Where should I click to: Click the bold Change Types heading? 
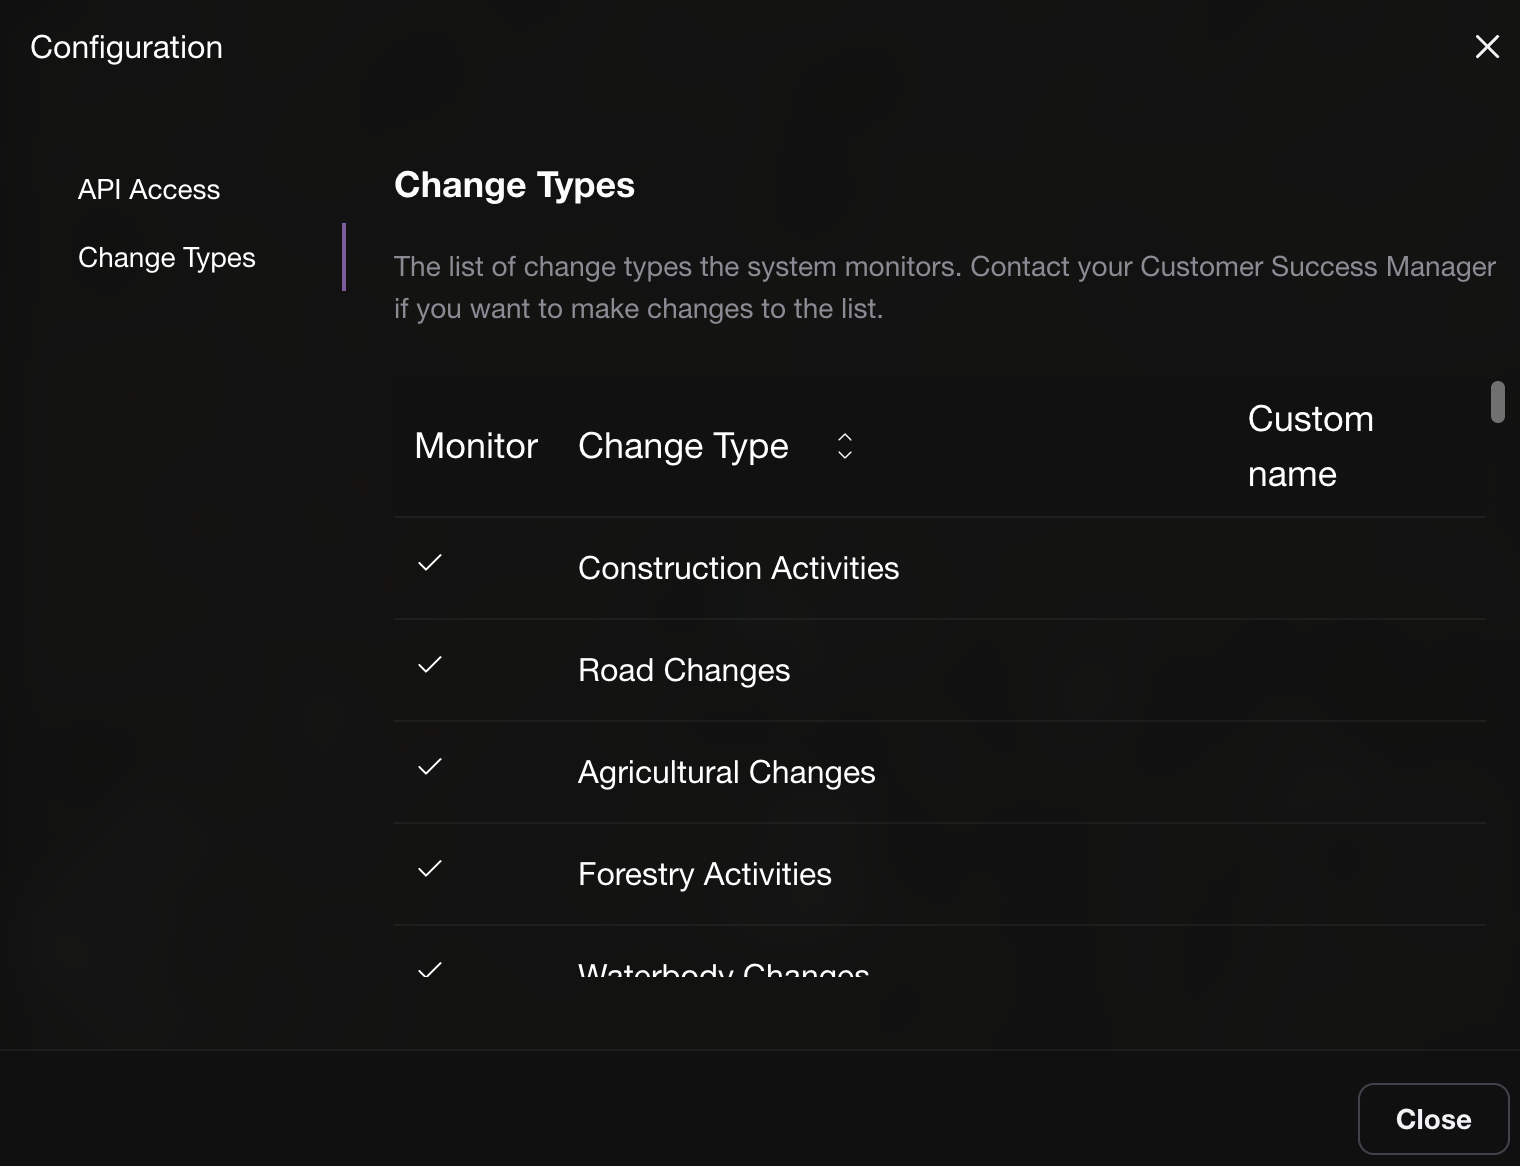coord(514,185)
